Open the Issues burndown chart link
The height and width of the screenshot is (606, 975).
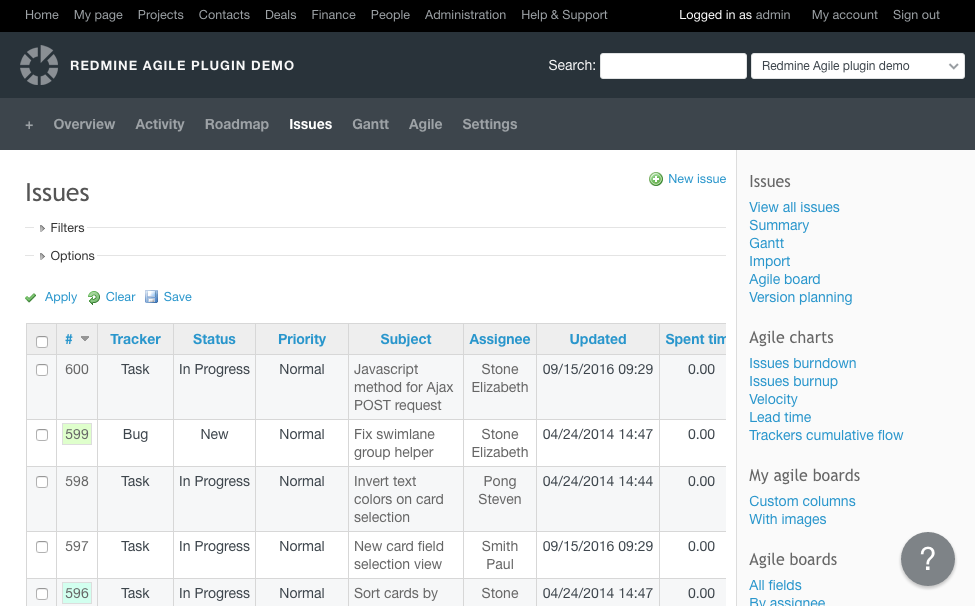tap(802, 363)
